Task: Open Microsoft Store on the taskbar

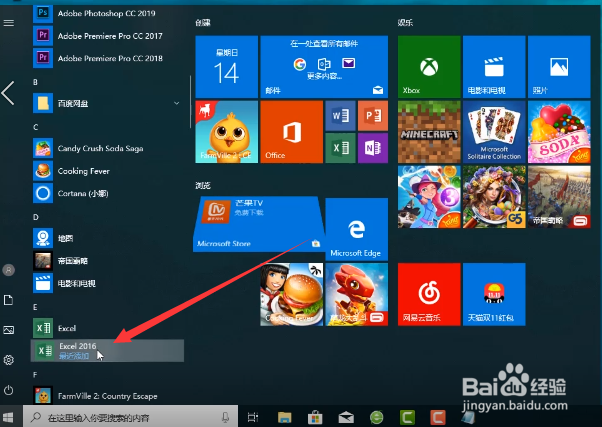Action: (315, 417)
